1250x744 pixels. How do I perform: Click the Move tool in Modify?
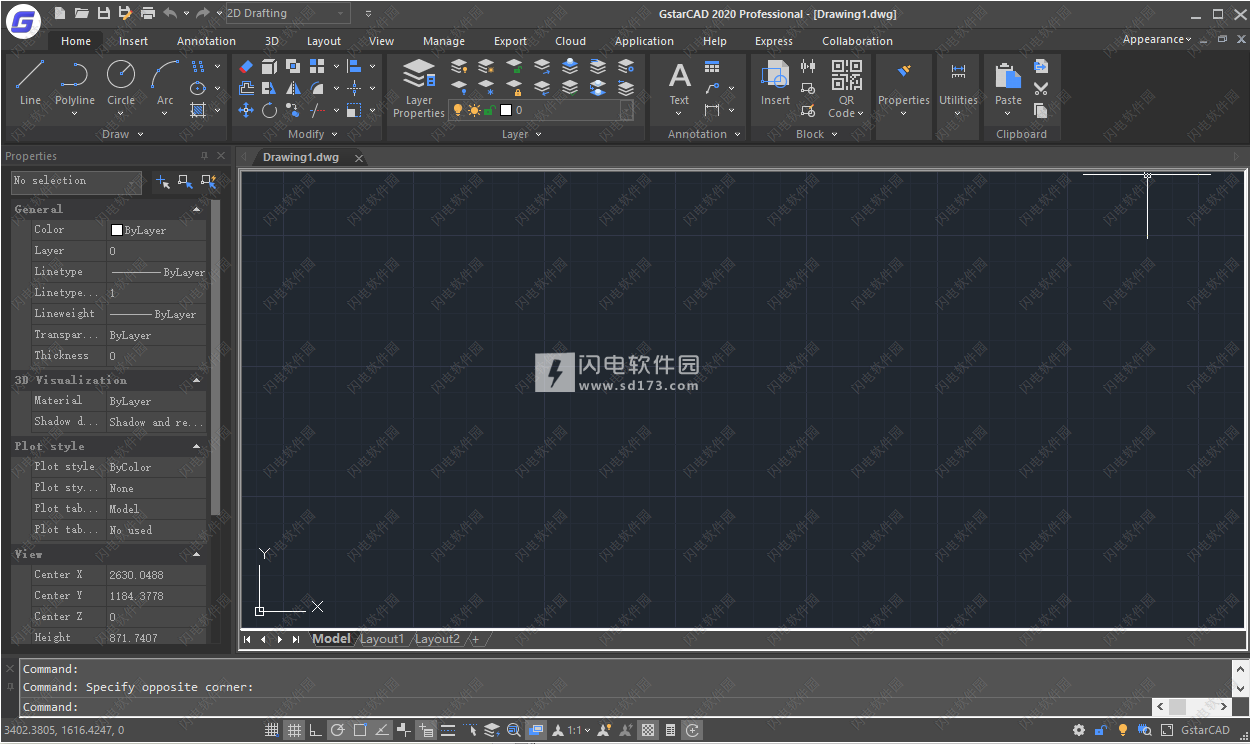(246, 110)
